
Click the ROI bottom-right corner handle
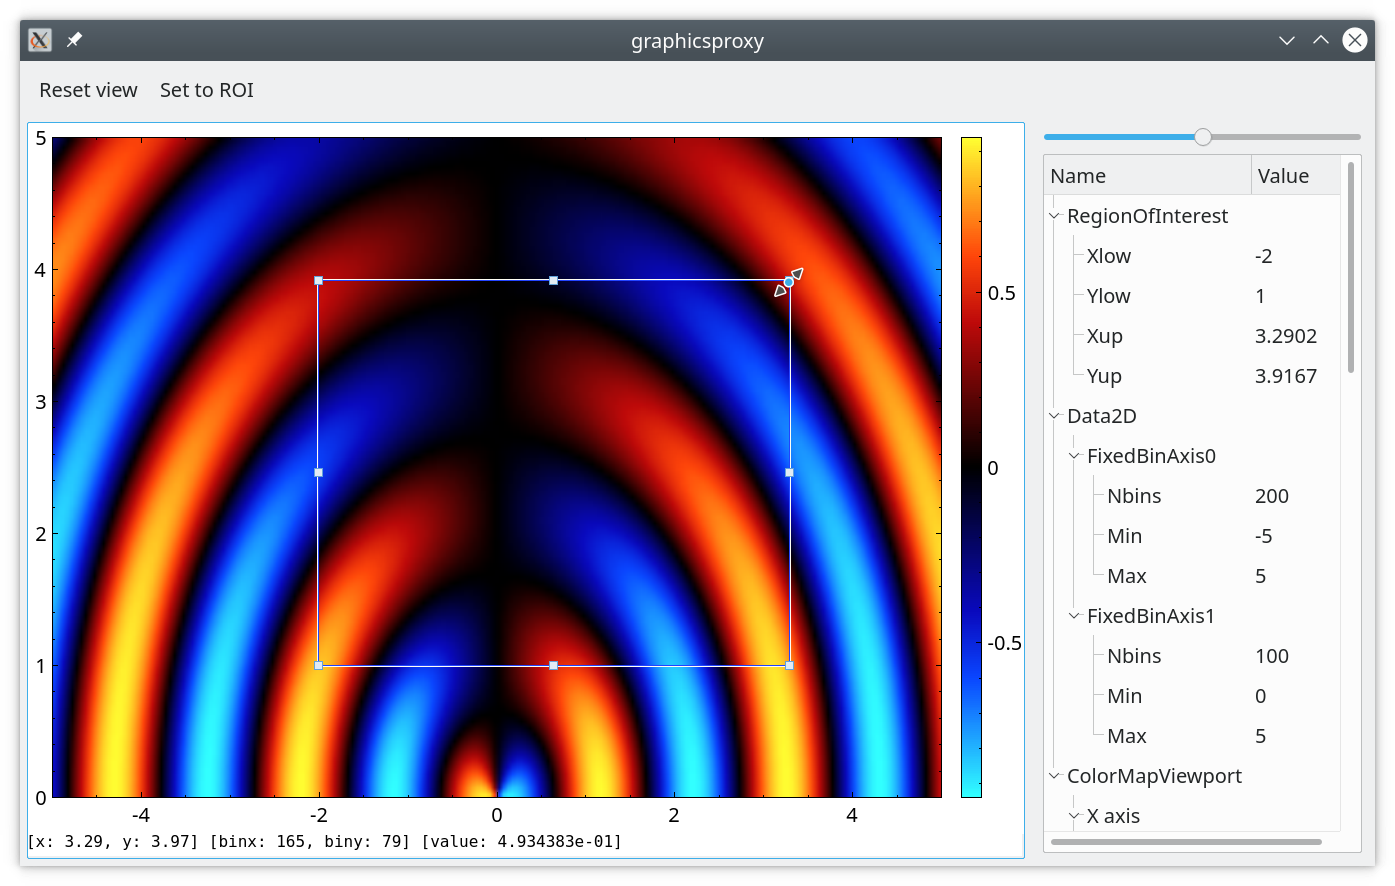[790, 665]
